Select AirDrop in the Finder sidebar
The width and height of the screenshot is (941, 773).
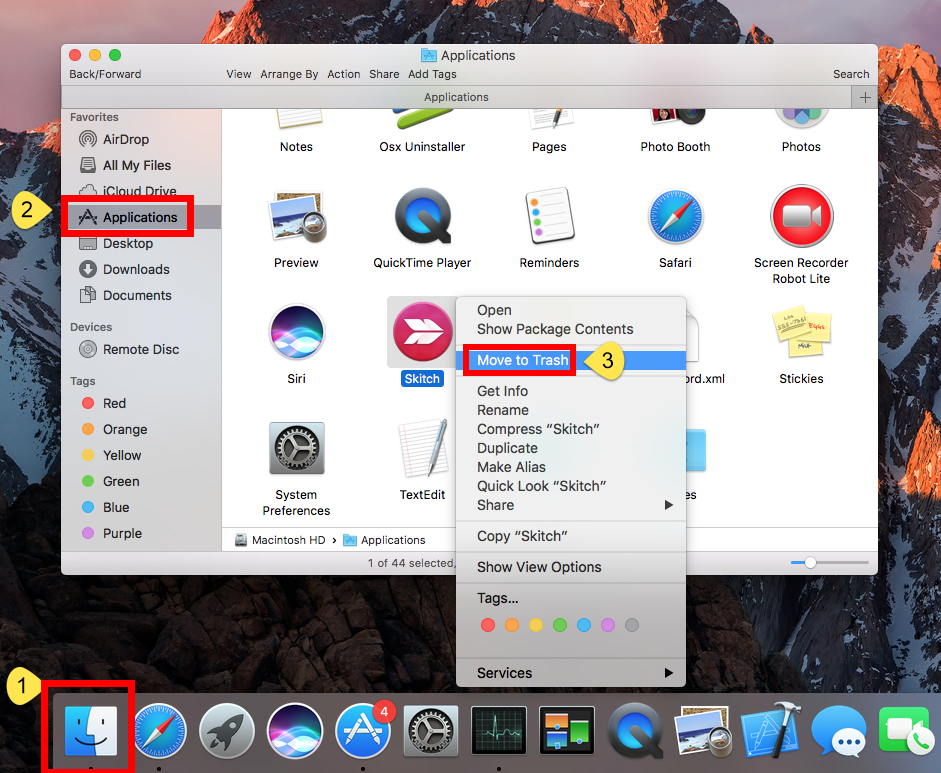coord(113,138)
